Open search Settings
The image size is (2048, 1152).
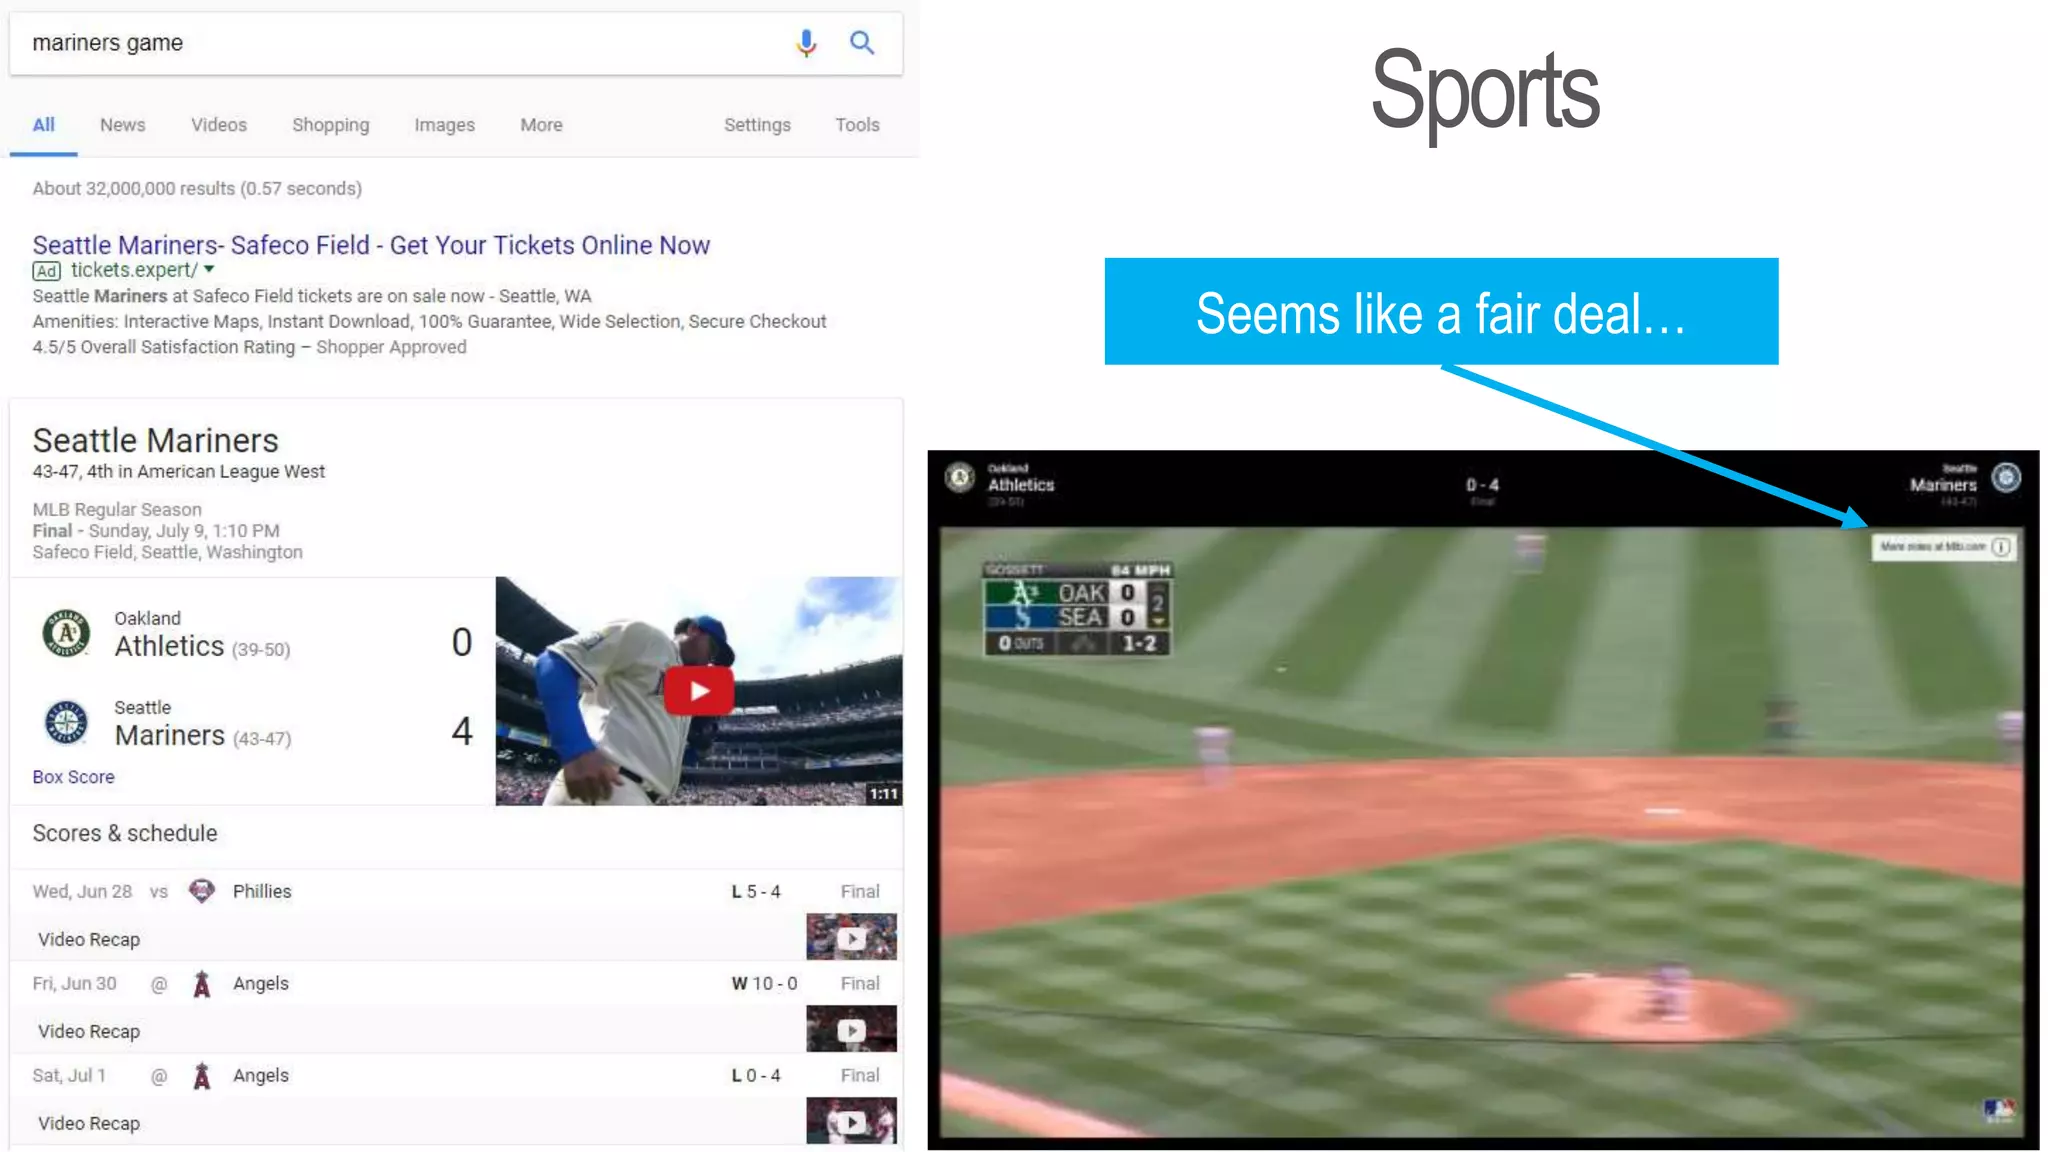pos(757,125)
